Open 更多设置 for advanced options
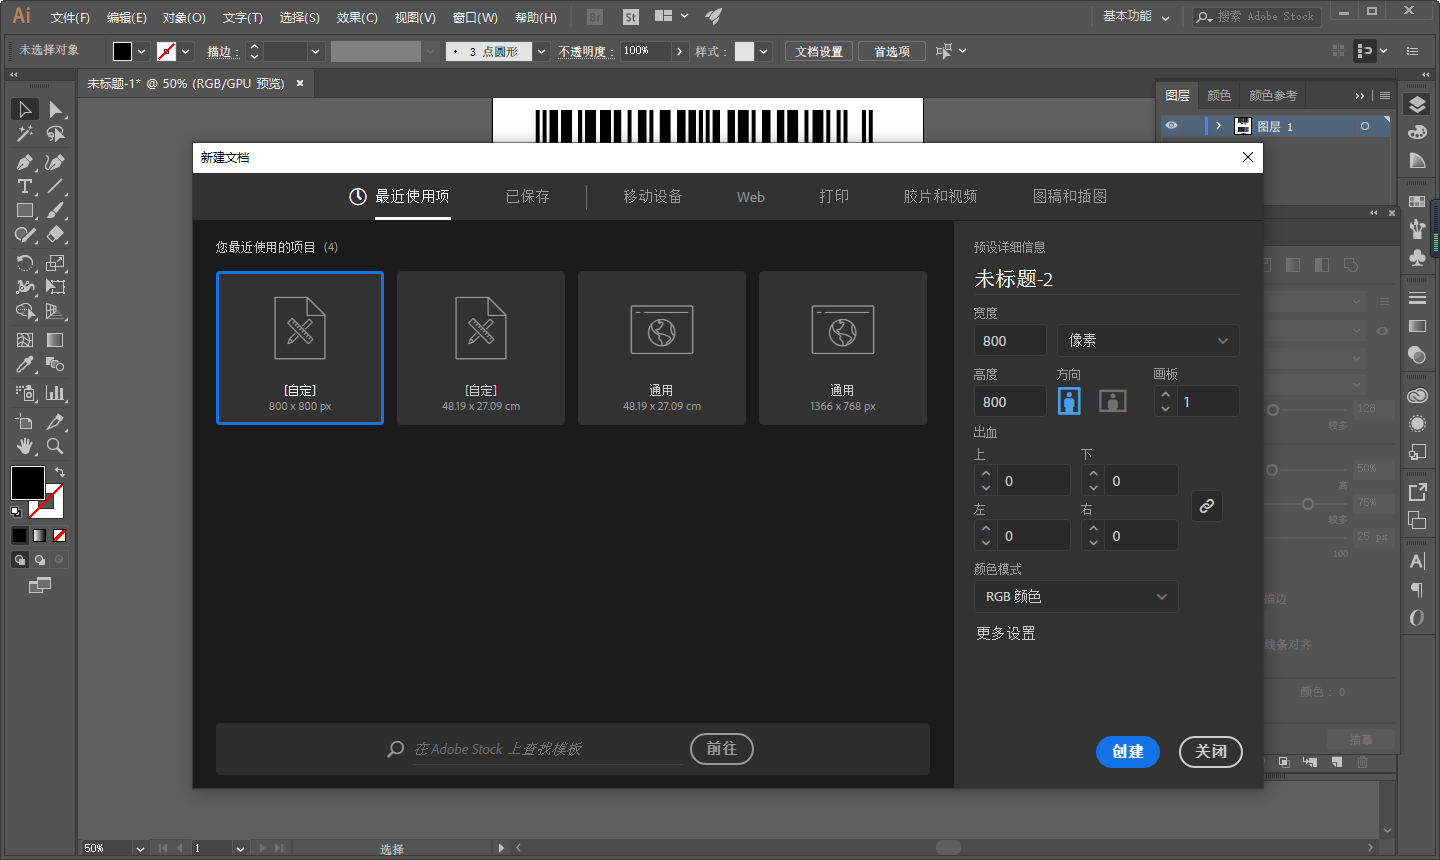The width and height of the screenshot is (1440, 860). [1005, 632]
